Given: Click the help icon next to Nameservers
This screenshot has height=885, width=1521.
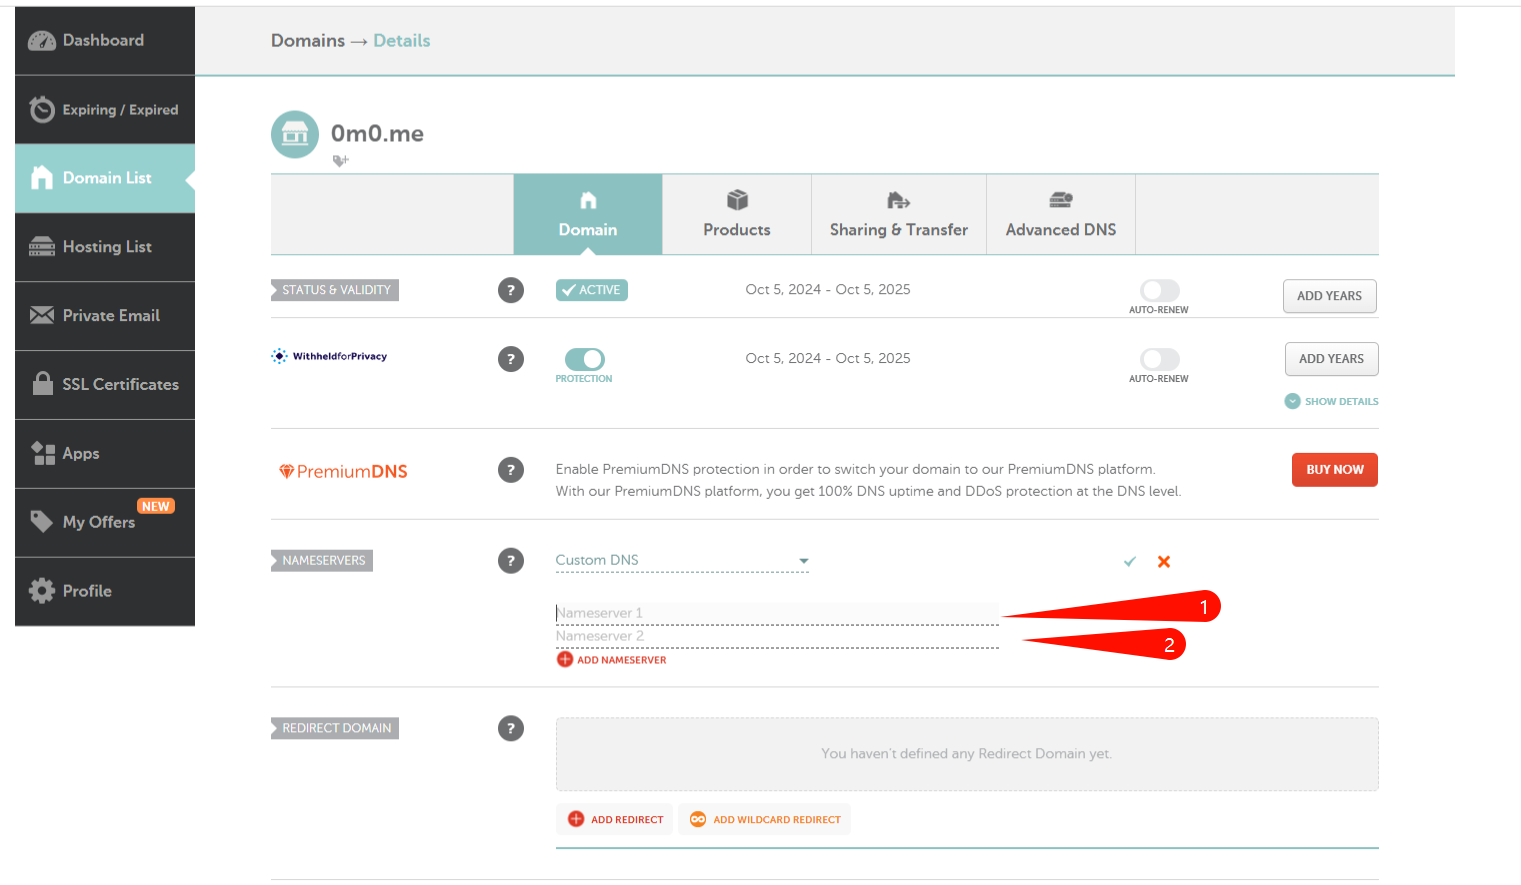Looking at the screenshot, I should point(510,561).
